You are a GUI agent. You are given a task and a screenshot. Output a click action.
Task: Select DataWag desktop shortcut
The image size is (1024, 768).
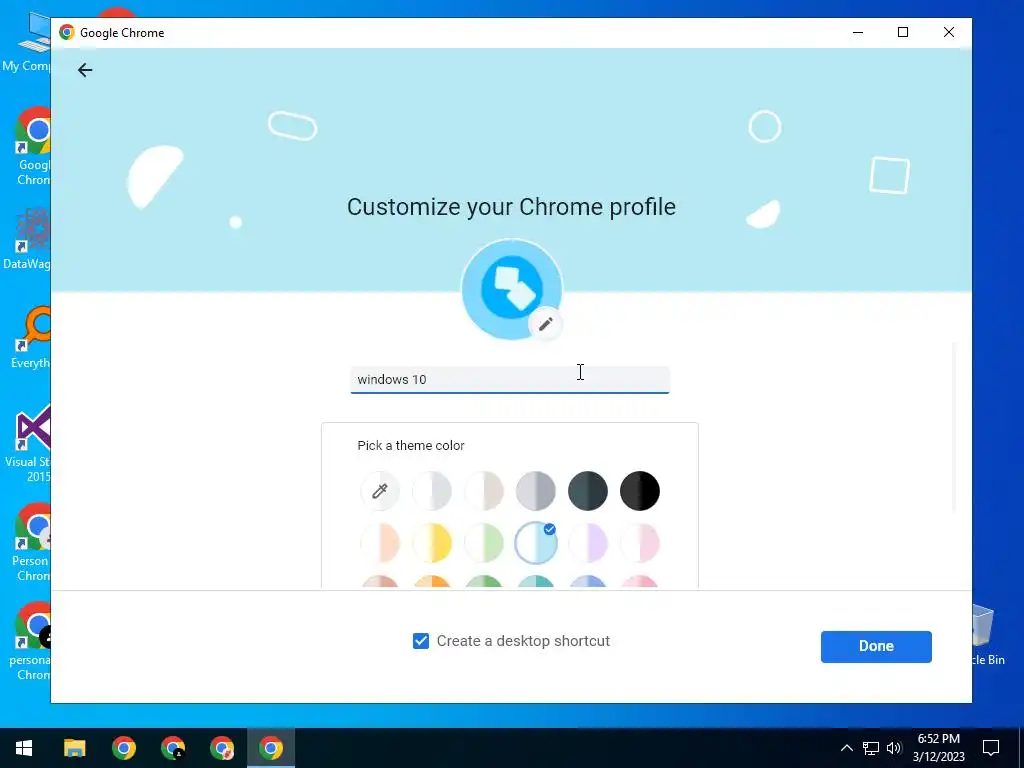[26, 238]
